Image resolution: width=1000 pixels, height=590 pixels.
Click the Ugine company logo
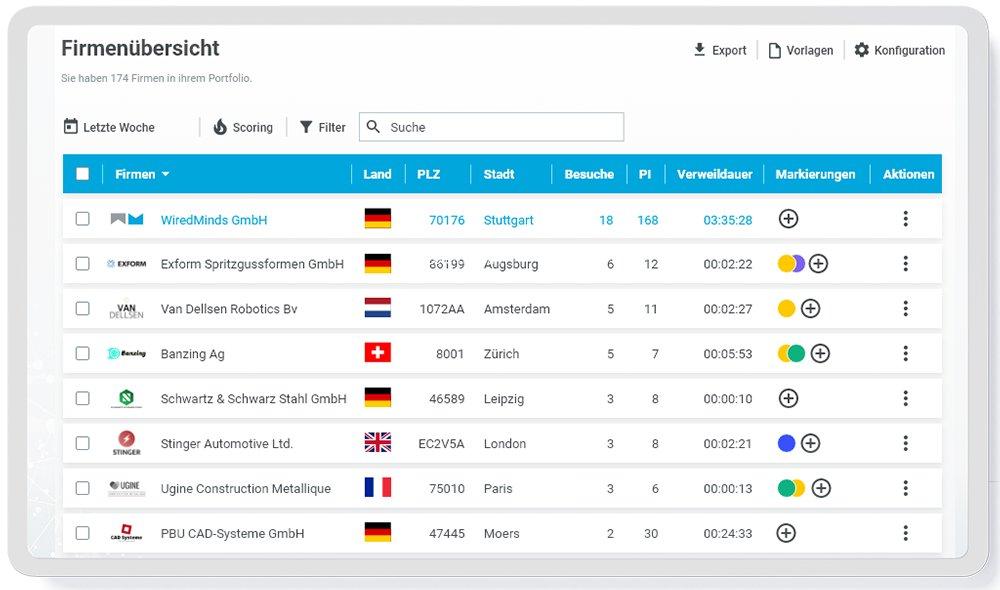click(x=126, y=488)
